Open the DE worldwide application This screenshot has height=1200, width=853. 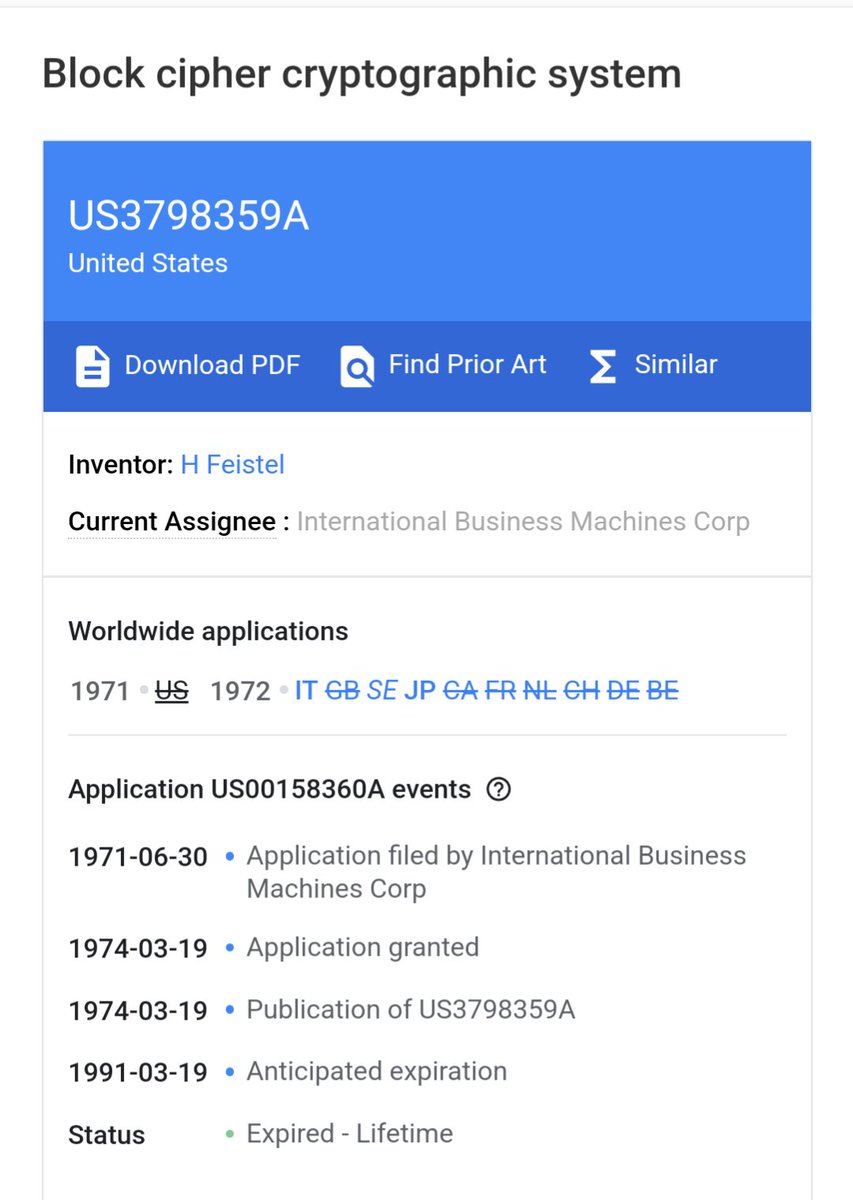pos(622,691)
